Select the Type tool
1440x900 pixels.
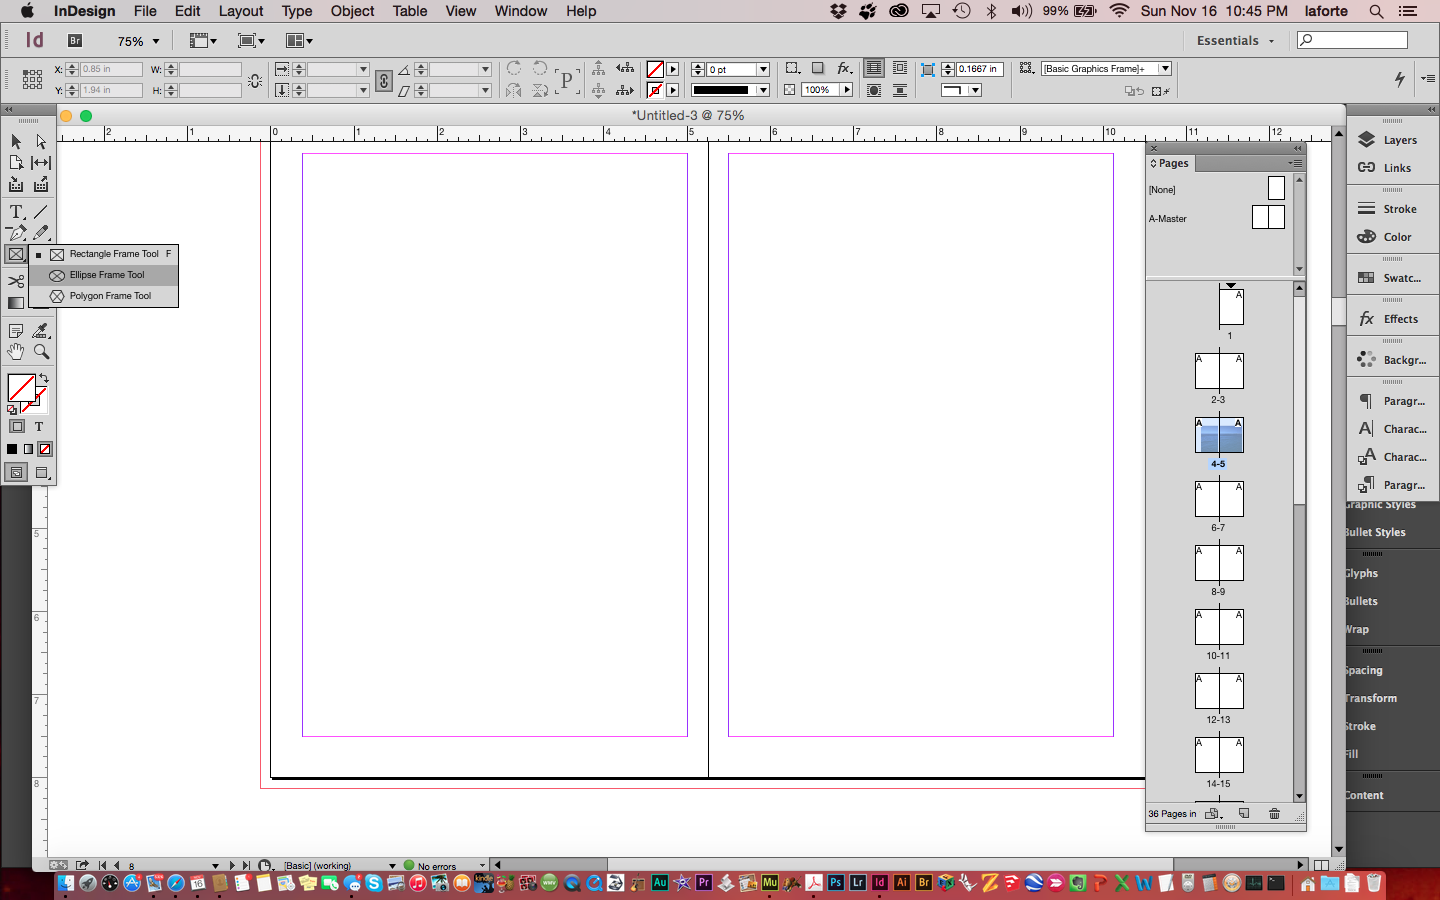(16, 212)
